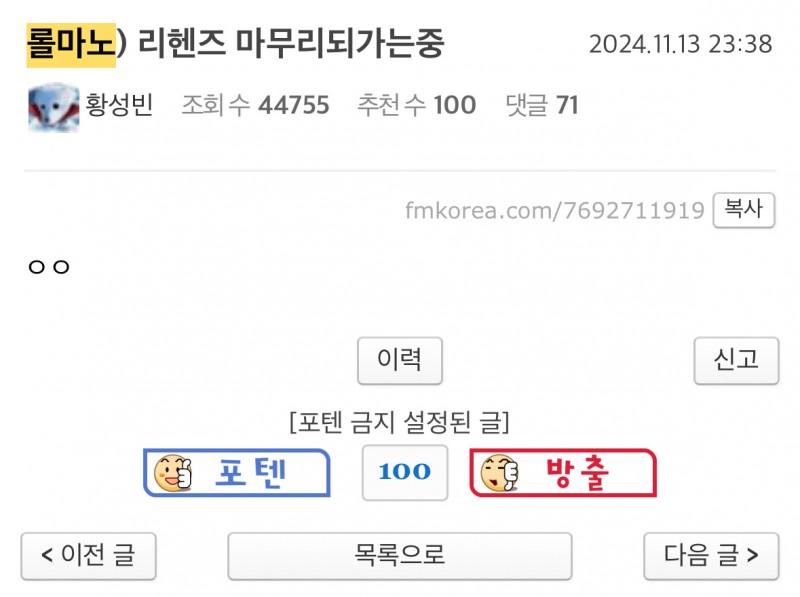Screen dimensions: 800x597
Task: Open the post 이력 history
Action: click(400, 360)
